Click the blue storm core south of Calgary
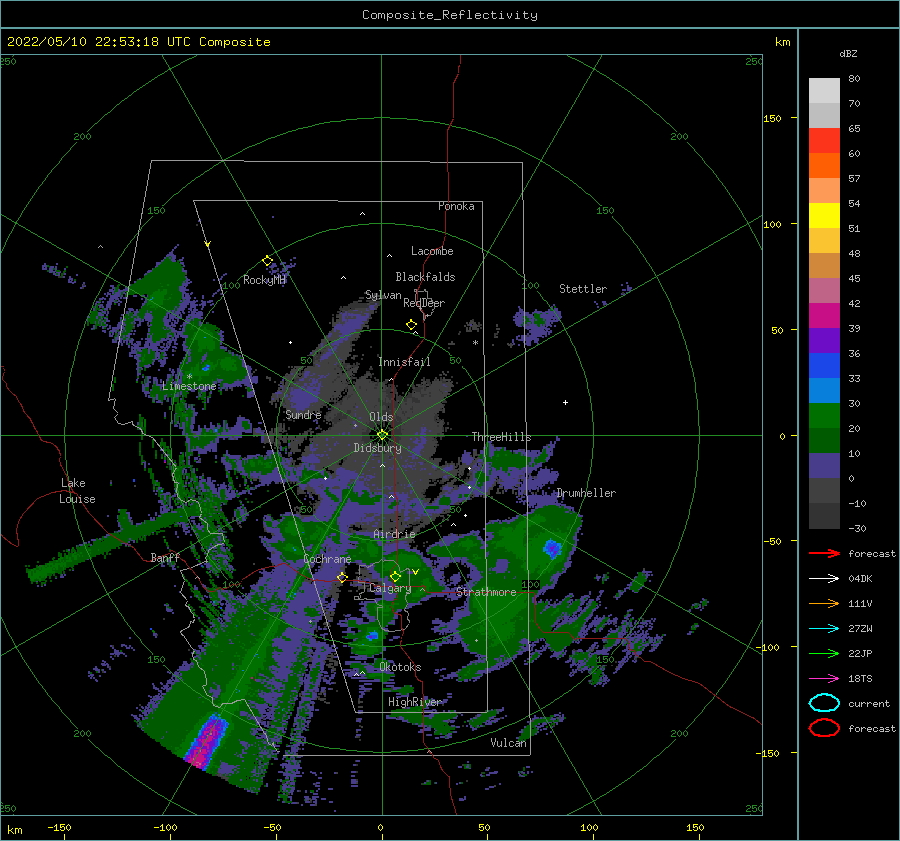 [x=373, y=635]
